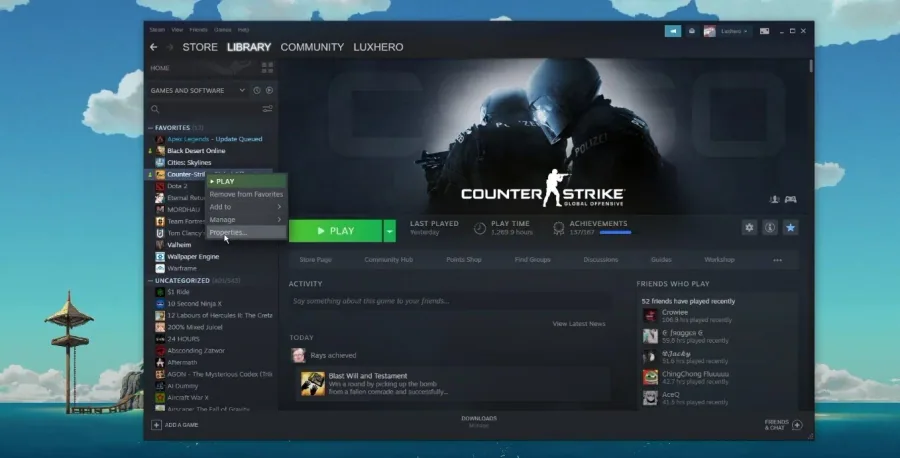Screen dimensions: 900x458
Task: Open the Play button dropdown arrow
Action: (390, 231)
